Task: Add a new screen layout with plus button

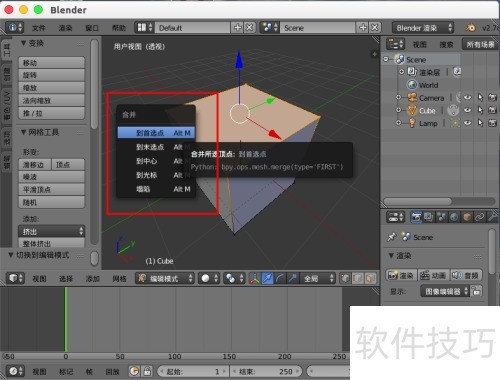Action: pyautogui.click(x=237, y=28)
